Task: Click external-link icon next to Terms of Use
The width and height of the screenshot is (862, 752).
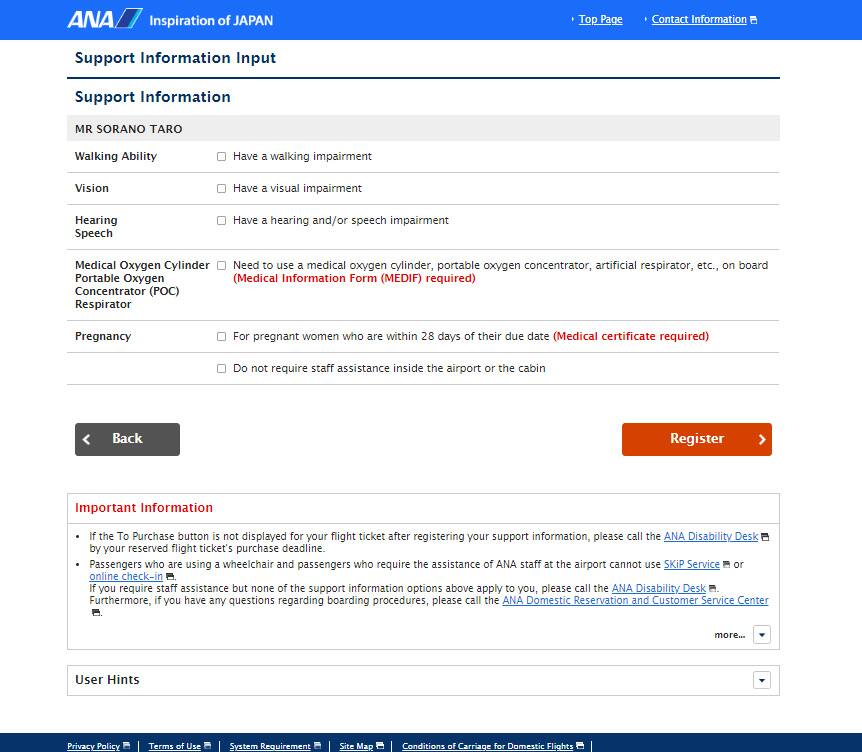Action: click(x=208, y=746)
